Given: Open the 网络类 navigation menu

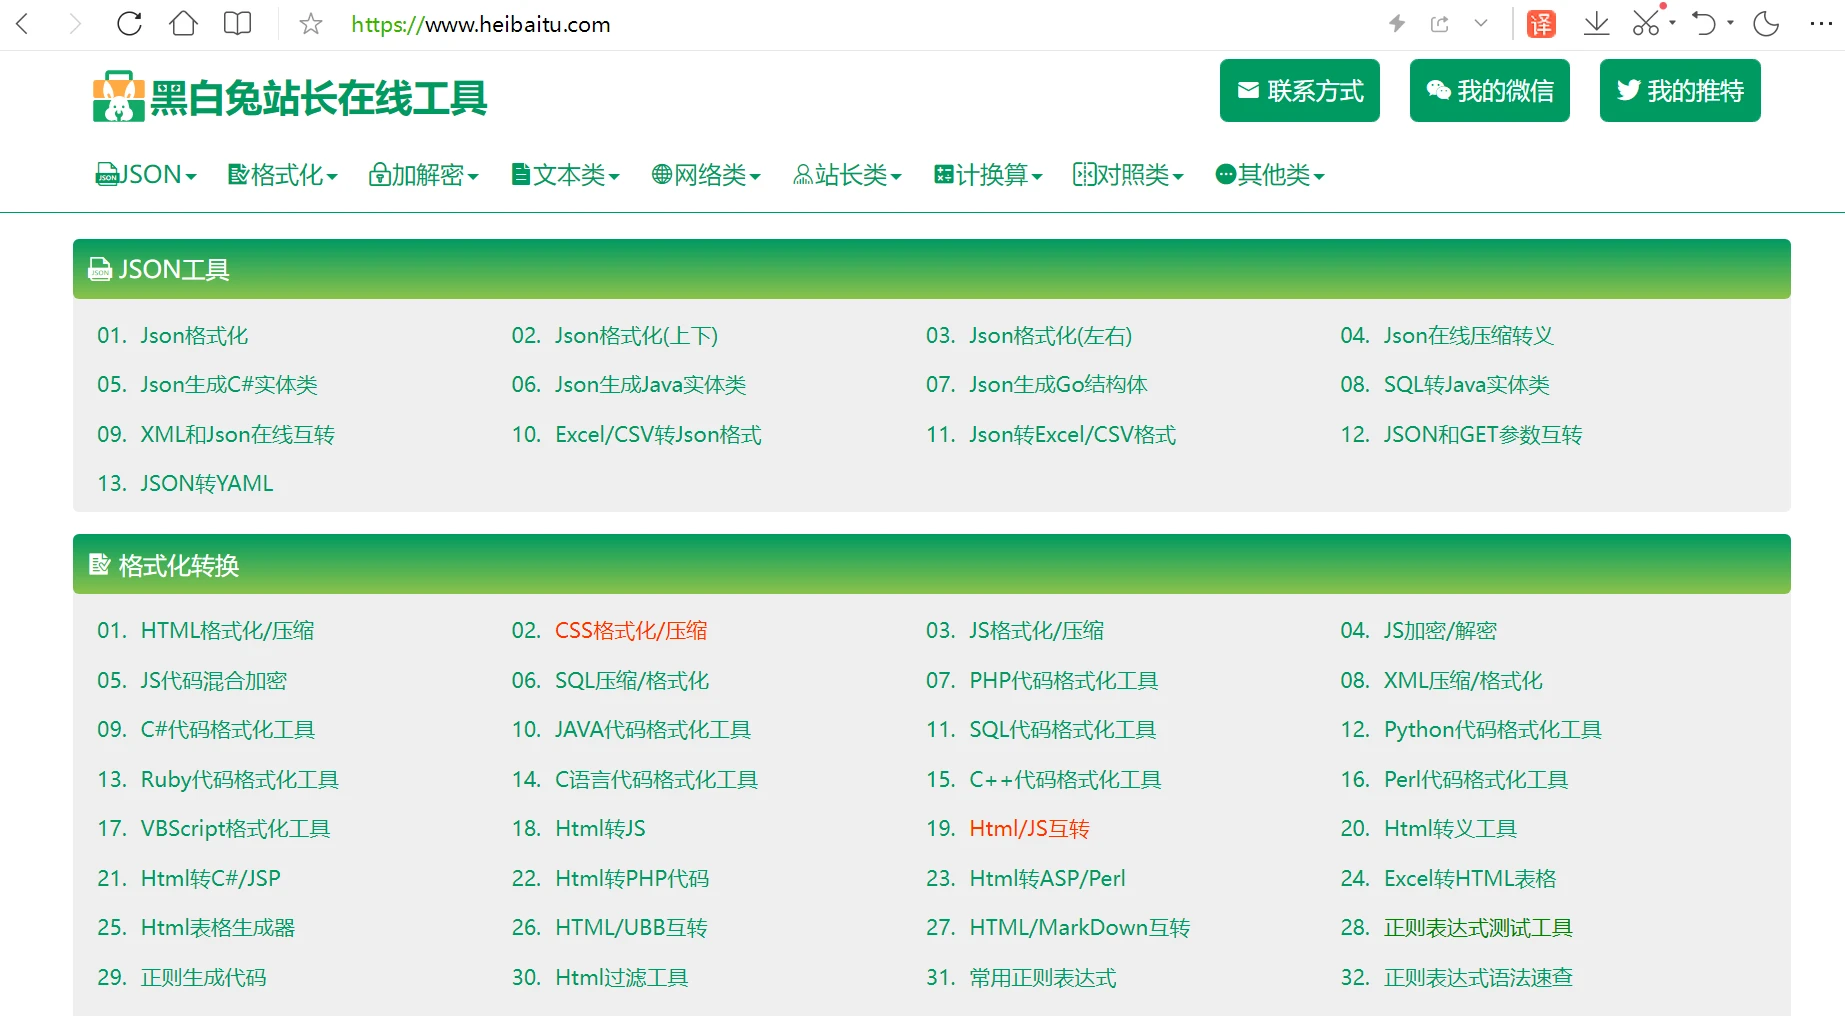Looking at the screenshot, I should [706, 175].
